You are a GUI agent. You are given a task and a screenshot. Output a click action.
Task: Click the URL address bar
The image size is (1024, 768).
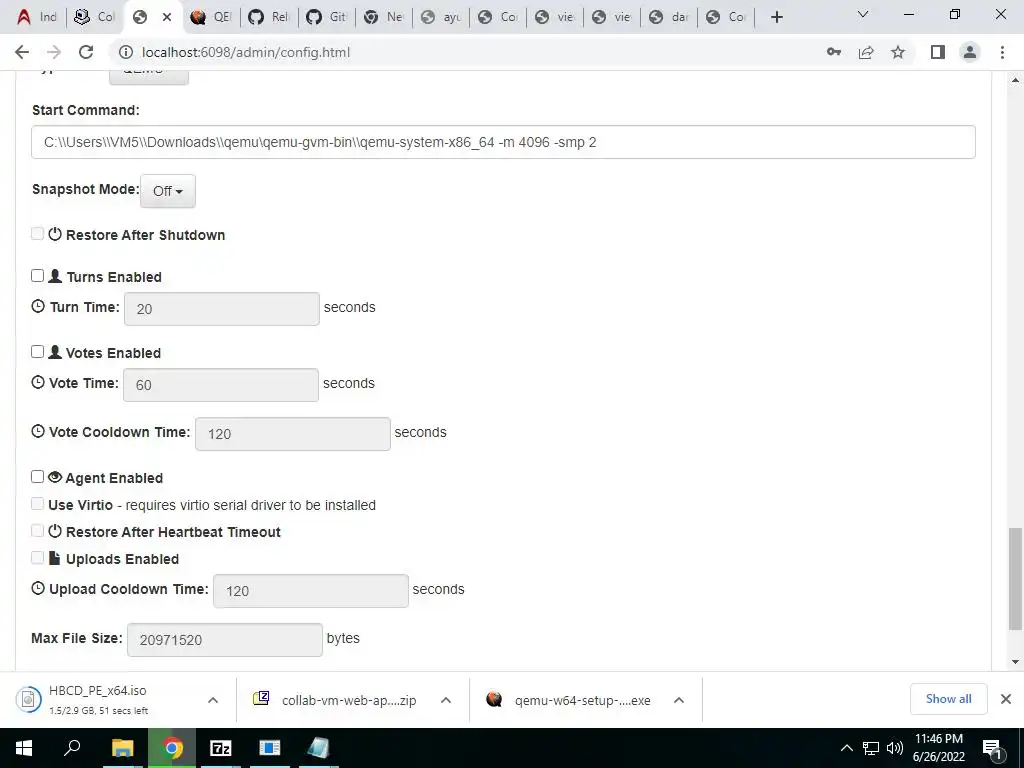(470, 52)
